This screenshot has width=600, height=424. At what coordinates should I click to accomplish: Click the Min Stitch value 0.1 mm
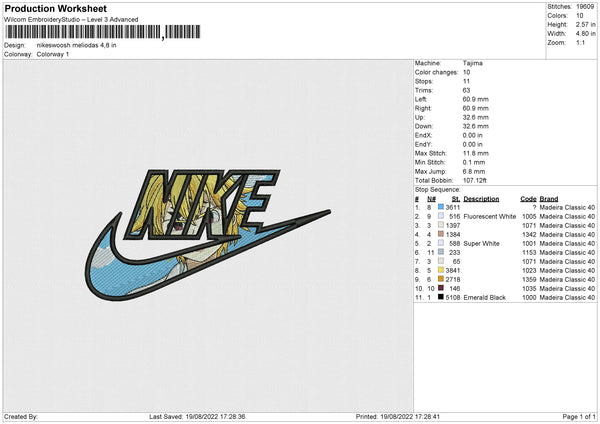474,162
